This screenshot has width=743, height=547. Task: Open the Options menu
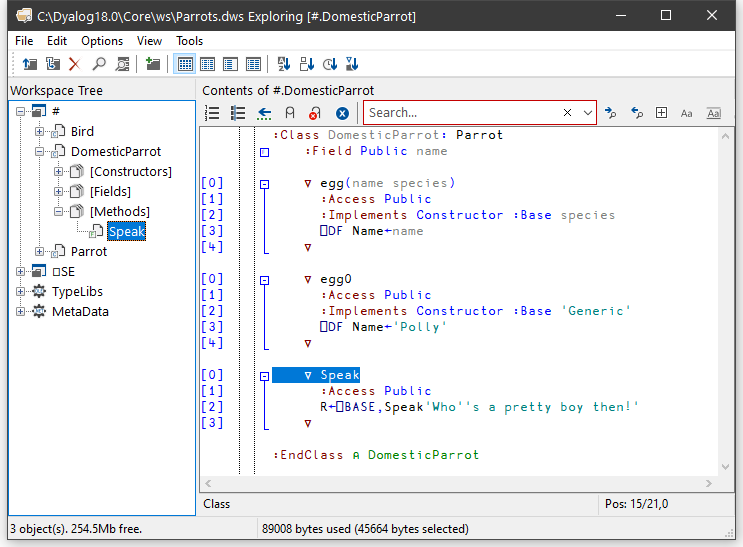(x=102, y=41)
